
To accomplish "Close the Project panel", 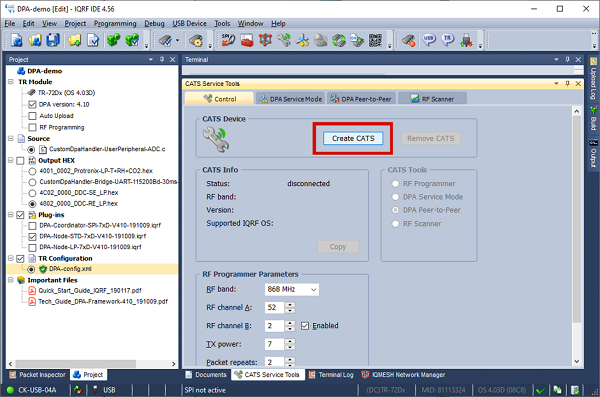I will pos(173,59).
